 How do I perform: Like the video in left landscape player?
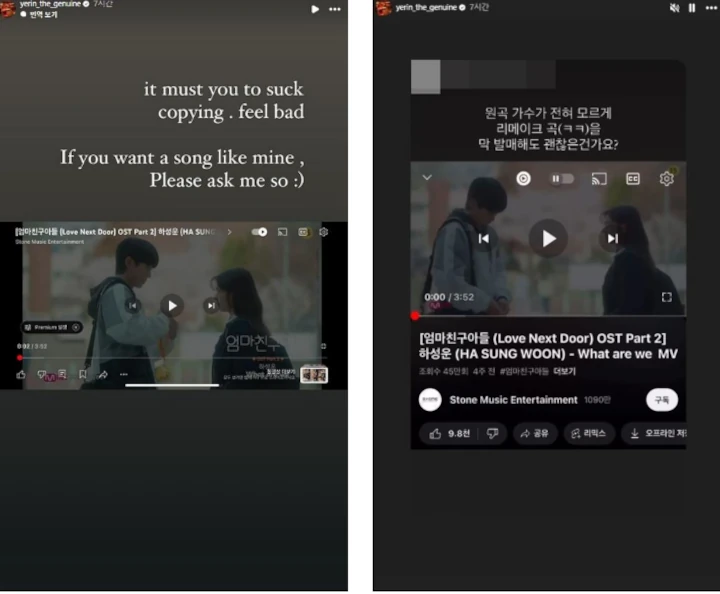(x=21, y=375)
